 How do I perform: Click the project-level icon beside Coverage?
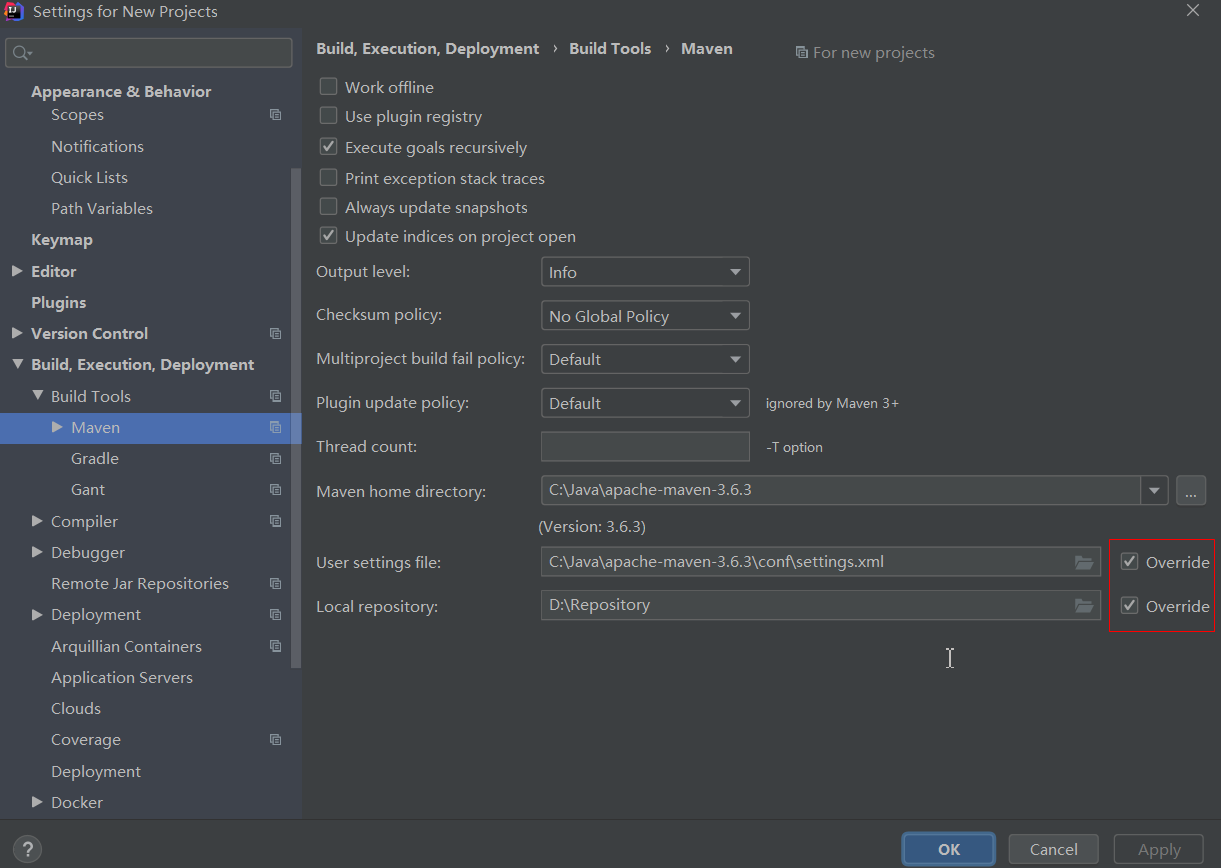275,740
